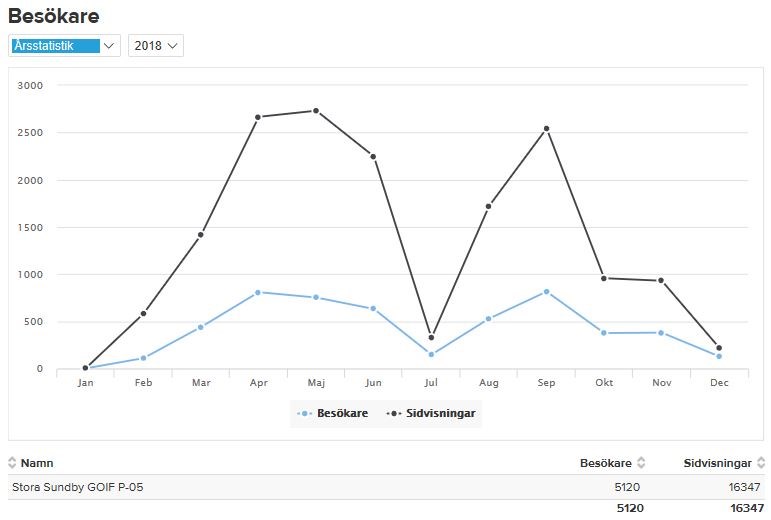
Task: Click the Sidvisningar data point for Jun
Action: tap(373, 156)
